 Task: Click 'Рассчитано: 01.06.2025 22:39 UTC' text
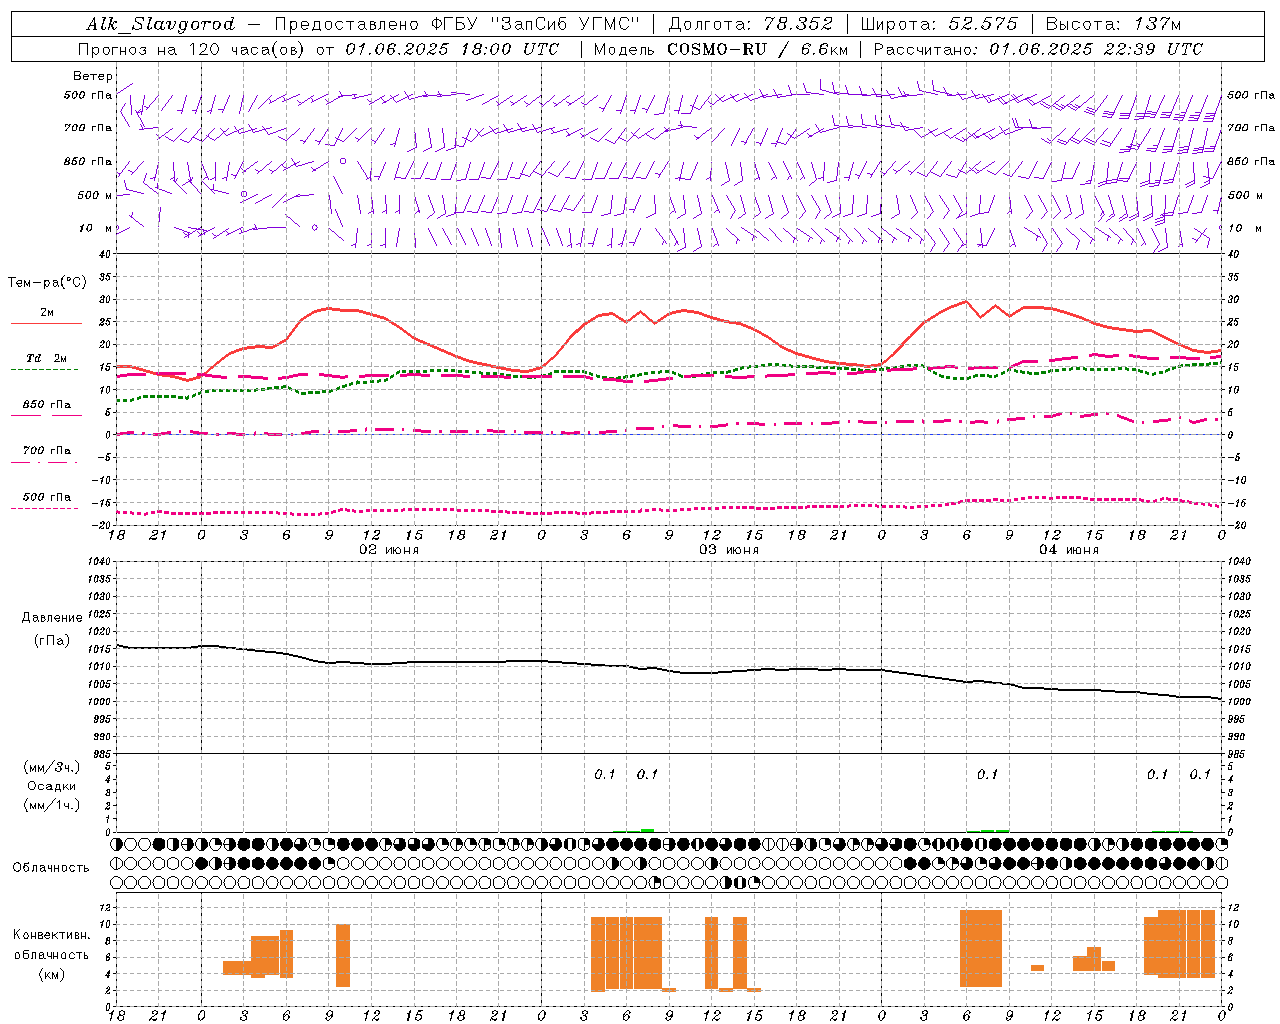1038,49
